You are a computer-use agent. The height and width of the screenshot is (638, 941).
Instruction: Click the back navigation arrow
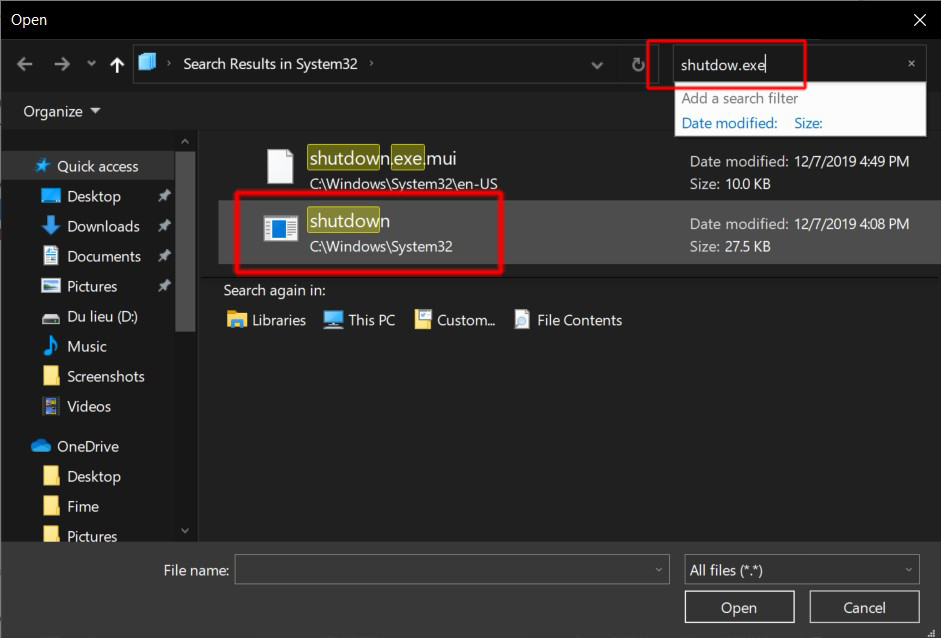[x=24, y=64]
